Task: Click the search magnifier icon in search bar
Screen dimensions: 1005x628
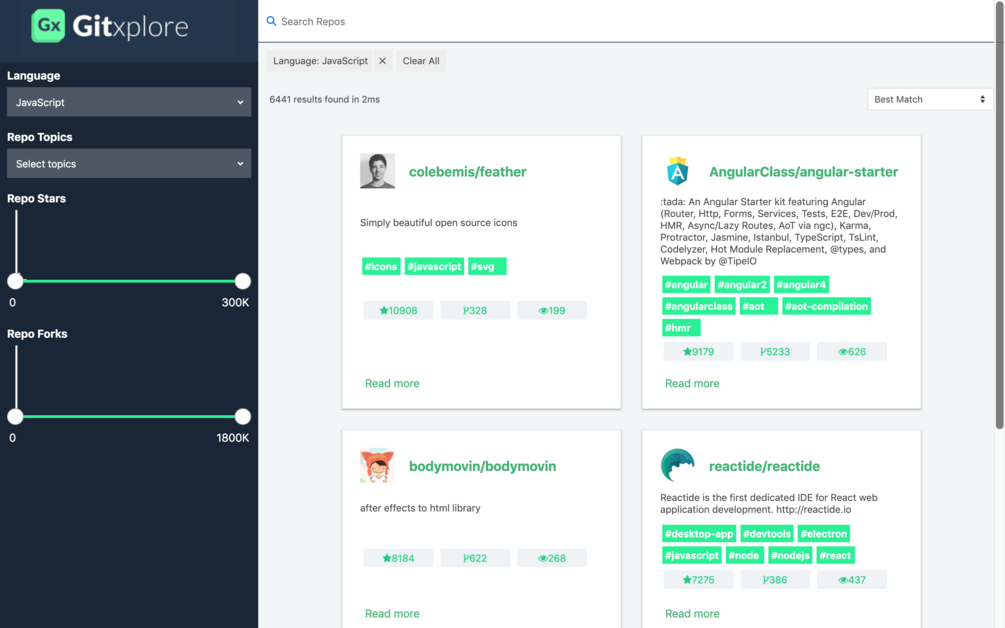Action: (x=269, y=21)
